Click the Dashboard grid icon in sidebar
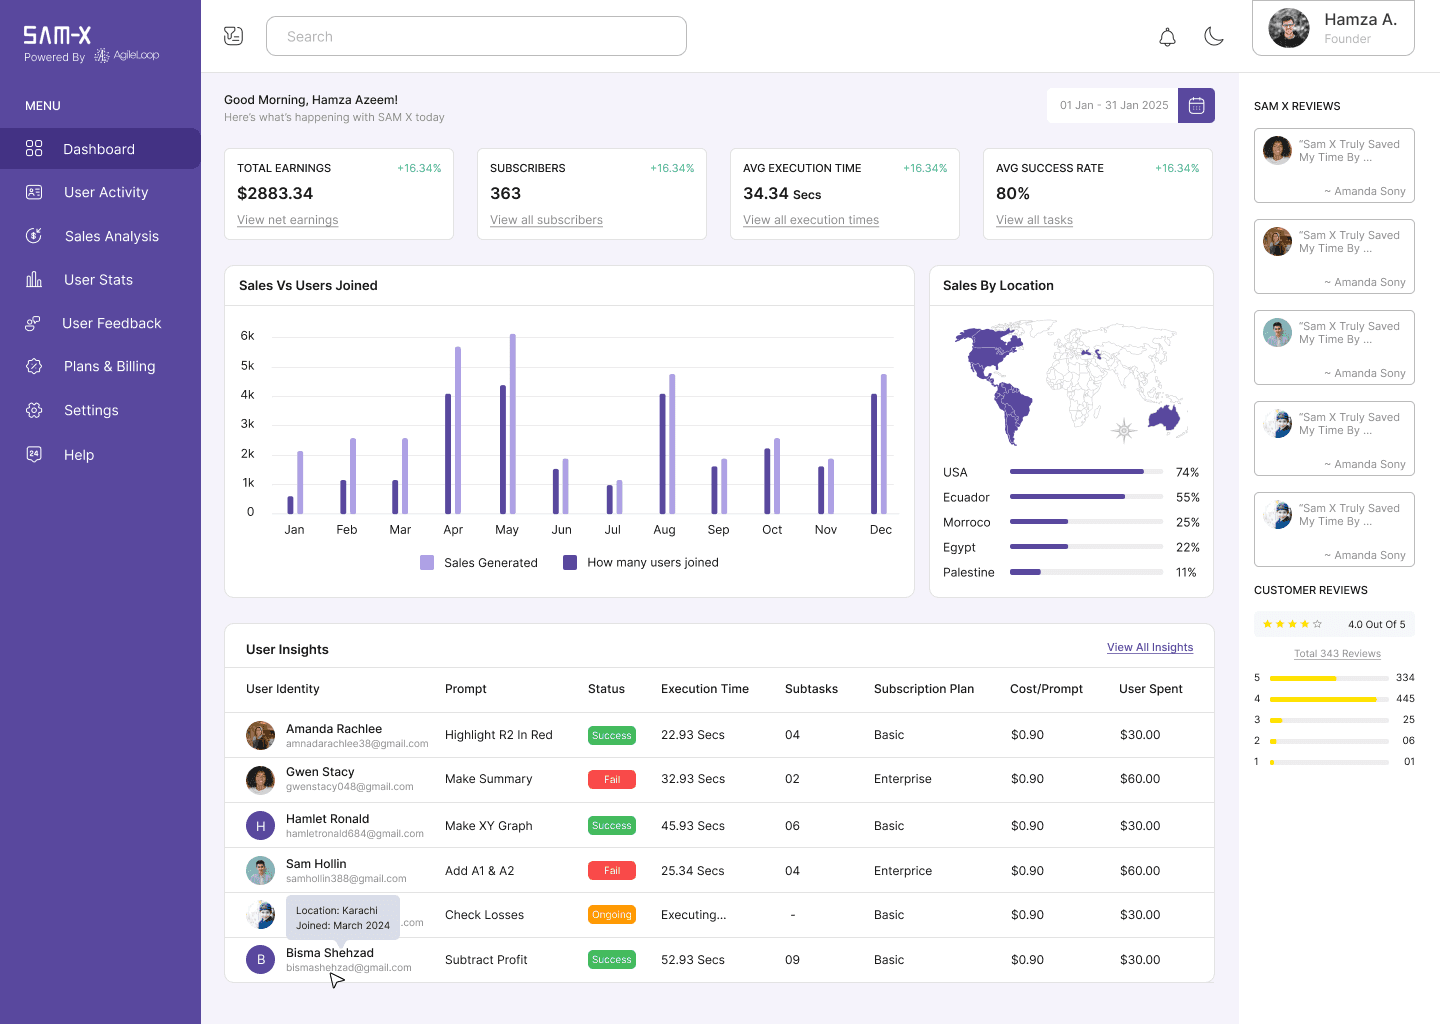 (34, 148)
